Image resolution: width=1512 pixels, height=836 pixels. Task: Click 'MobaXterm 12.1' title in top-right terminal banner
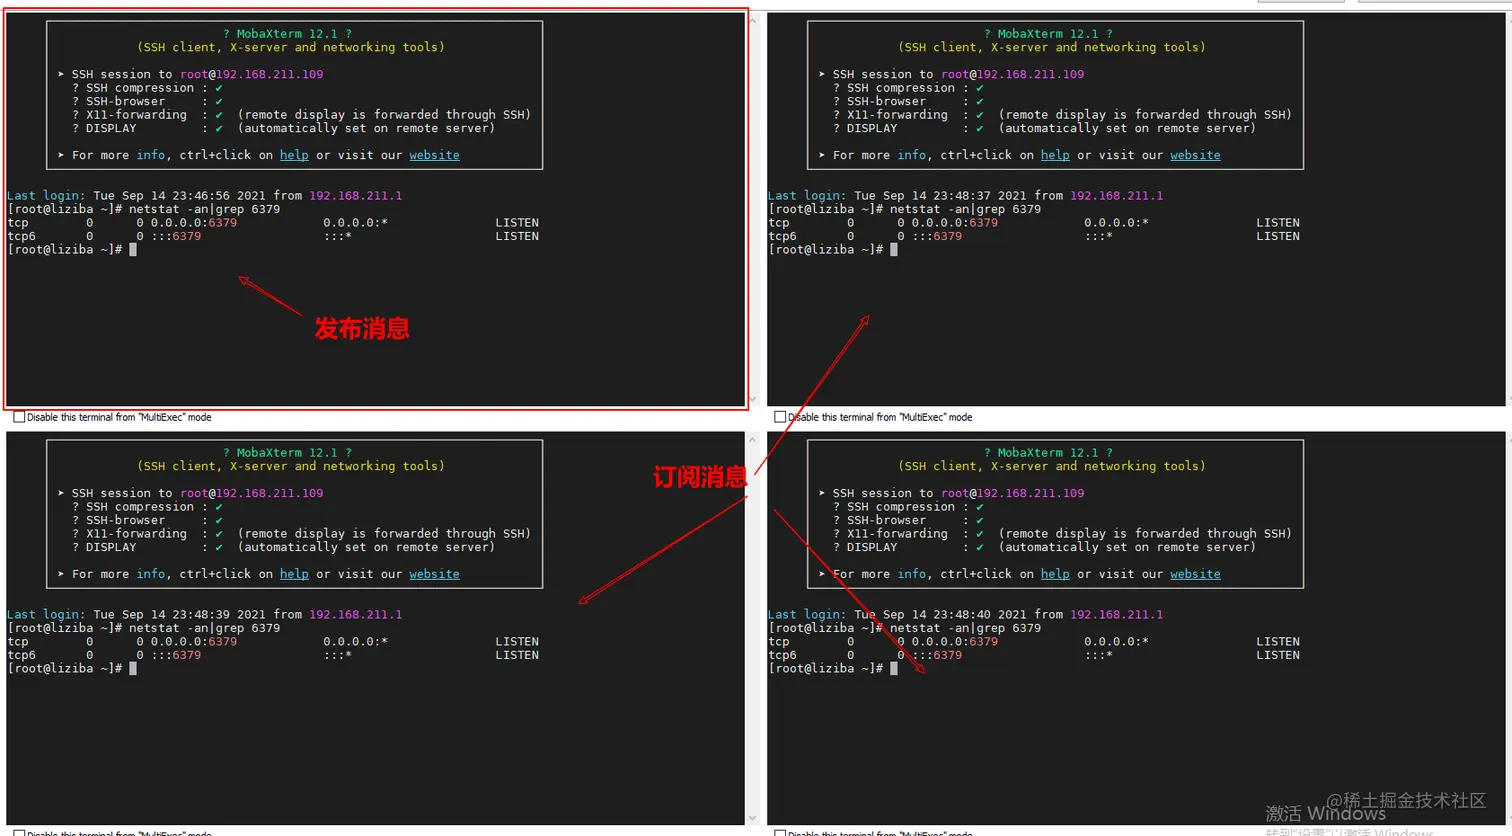click(1048, 34)
